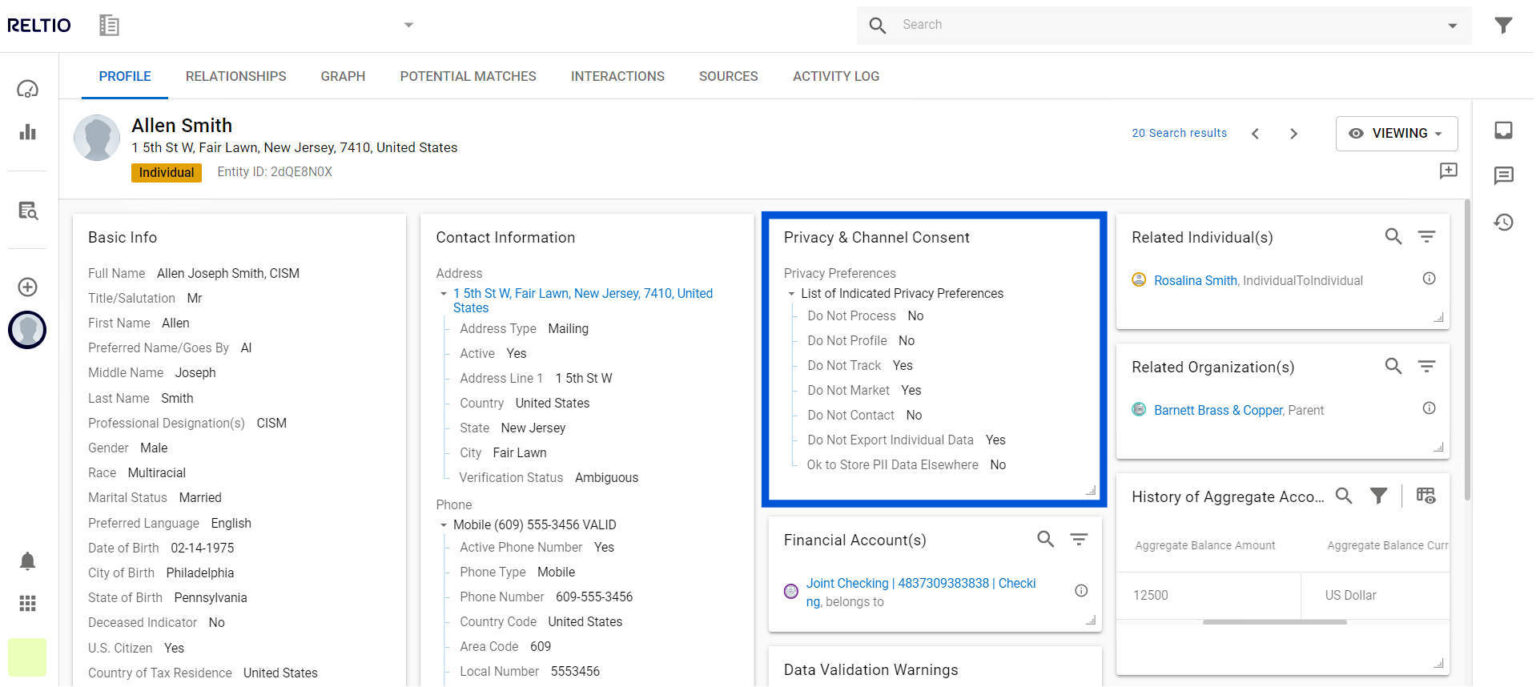
Task: Open the advanced search sidebar icon
Action: pyautogui.click(x=28, y=211)
